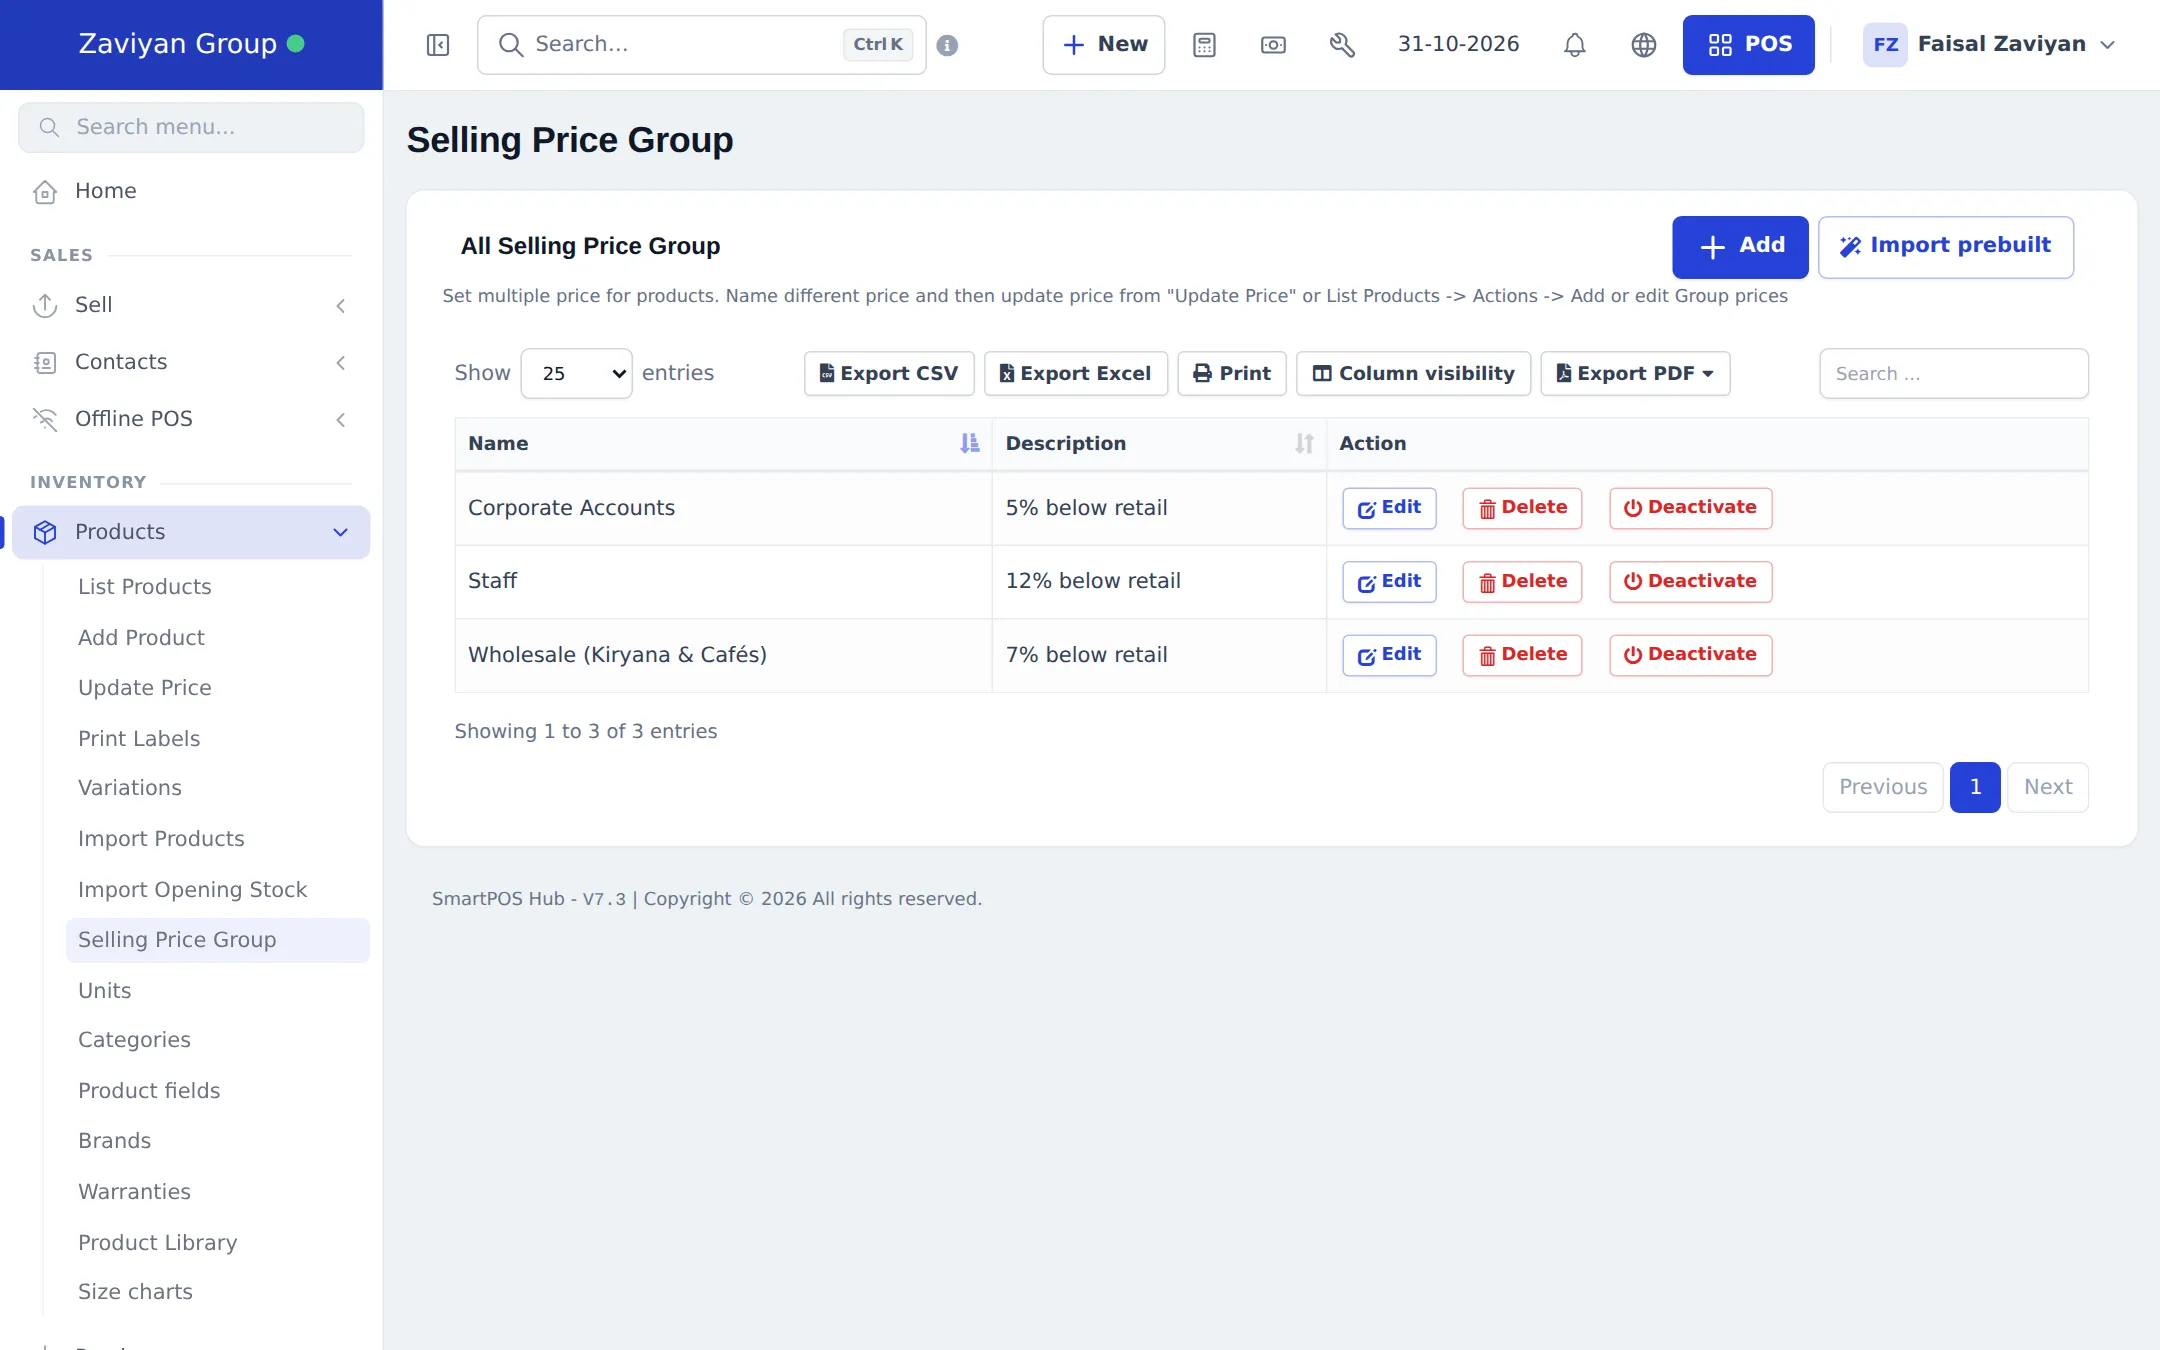Go to pagination page 1
This screenshot has height=1350, width=2160.
1975,788
